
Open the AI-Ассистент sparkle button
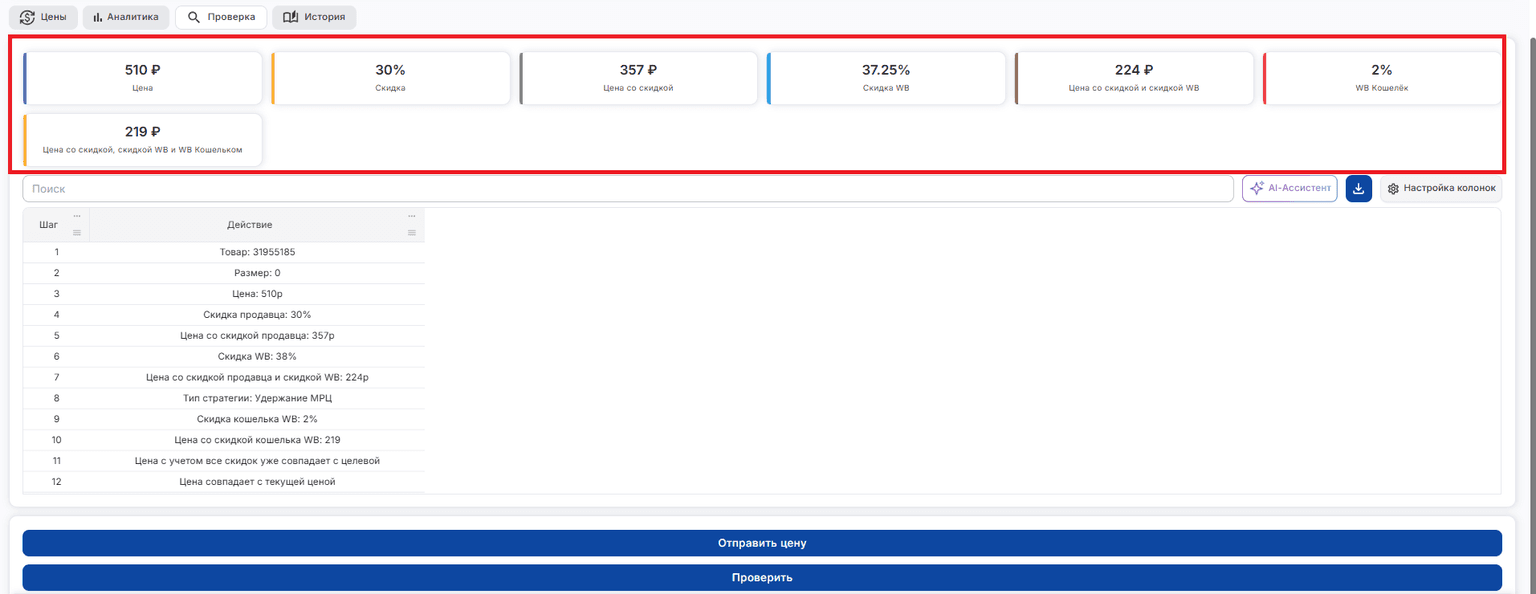(1289, 188)
